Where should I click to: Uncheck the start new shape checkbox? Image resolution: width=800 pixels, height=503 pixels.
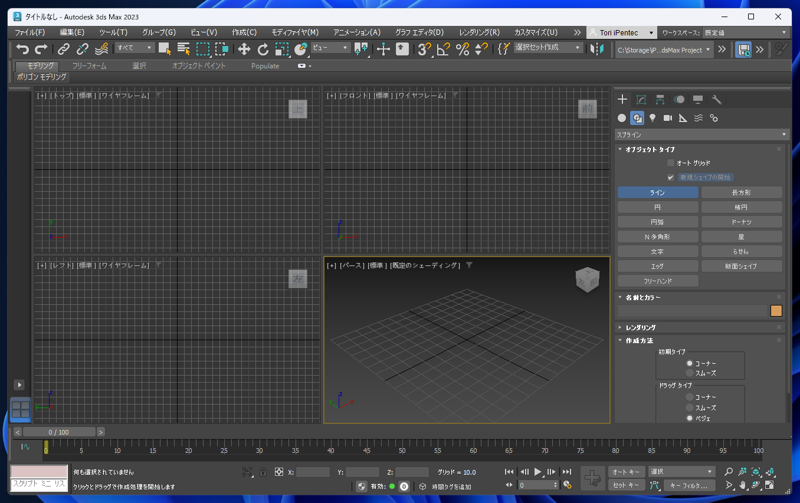coord(670,178)
